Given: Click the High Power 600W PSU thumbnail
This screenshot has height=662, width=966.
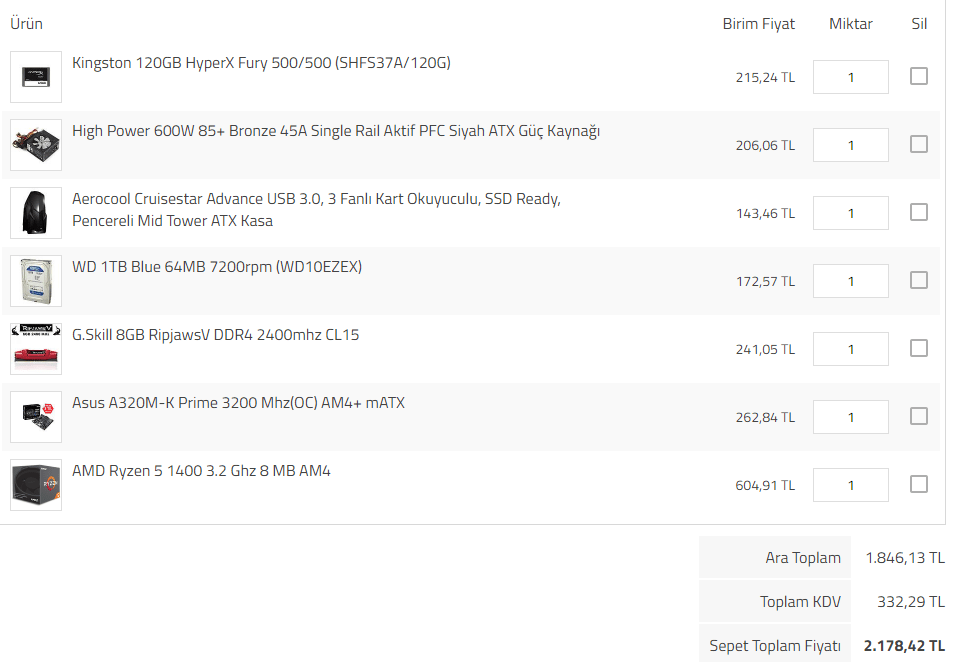Looking at the screenshot, I should point(36,145).
